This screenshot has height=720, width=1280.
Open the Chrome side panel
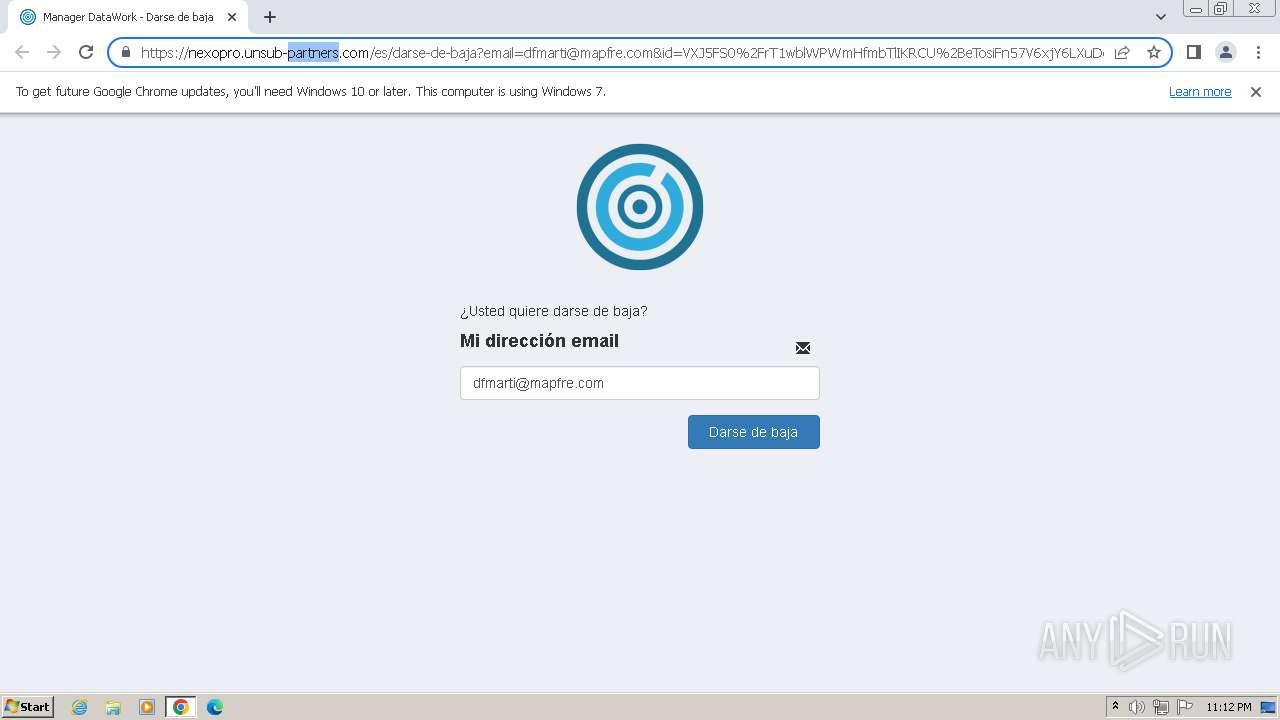click(1193, 52)
